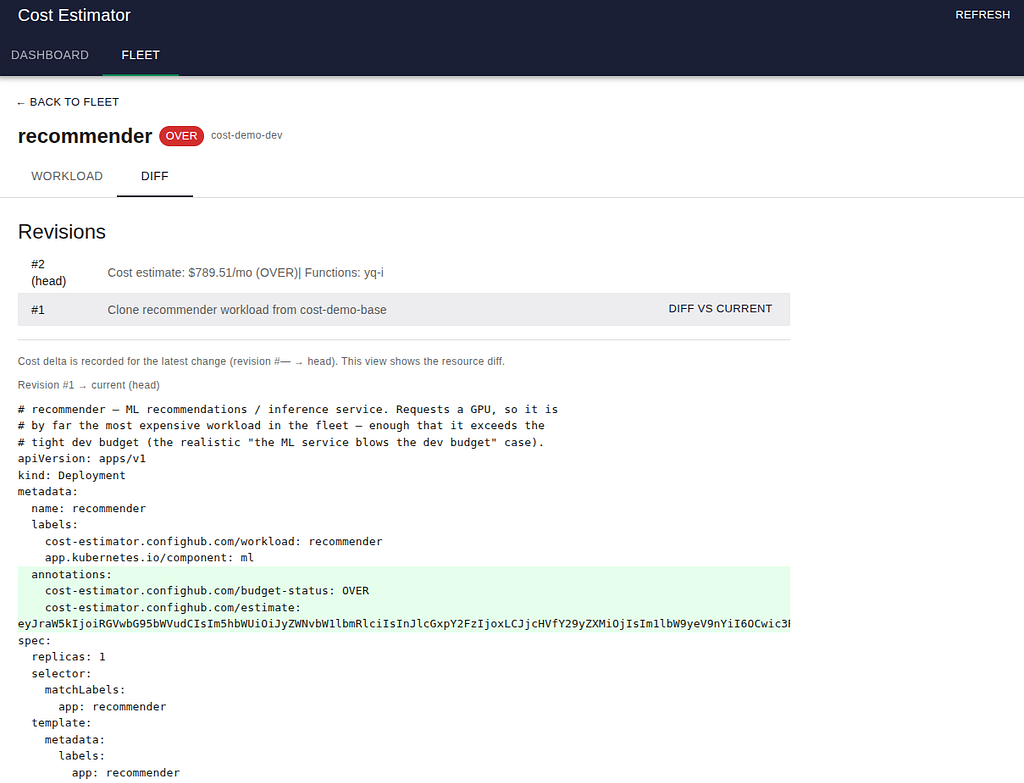Click the "kind: Deployment" line

point(72,475)
